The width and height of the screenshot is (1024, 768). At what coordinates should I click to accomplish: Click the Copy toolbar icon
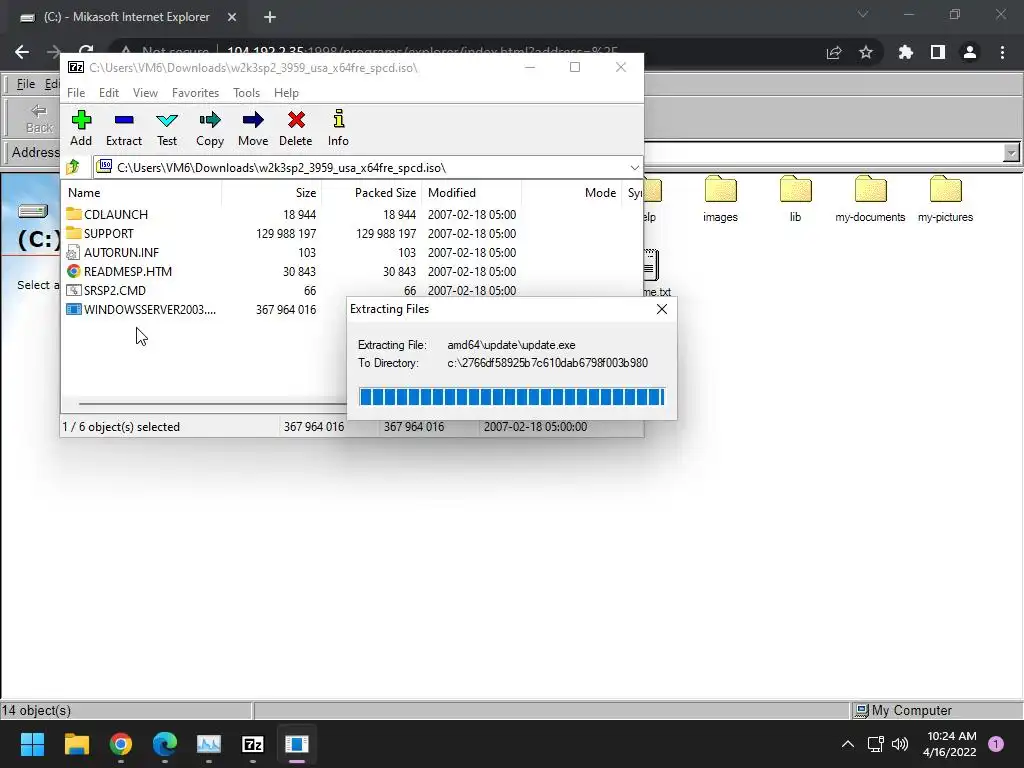210,128
